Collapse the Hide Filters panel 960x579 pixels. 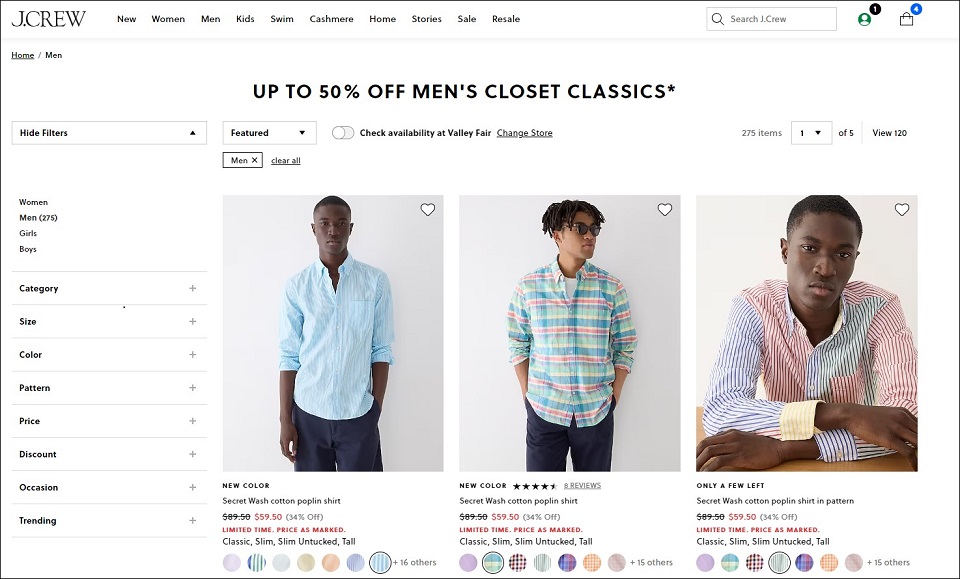click(x=109, y=133)
